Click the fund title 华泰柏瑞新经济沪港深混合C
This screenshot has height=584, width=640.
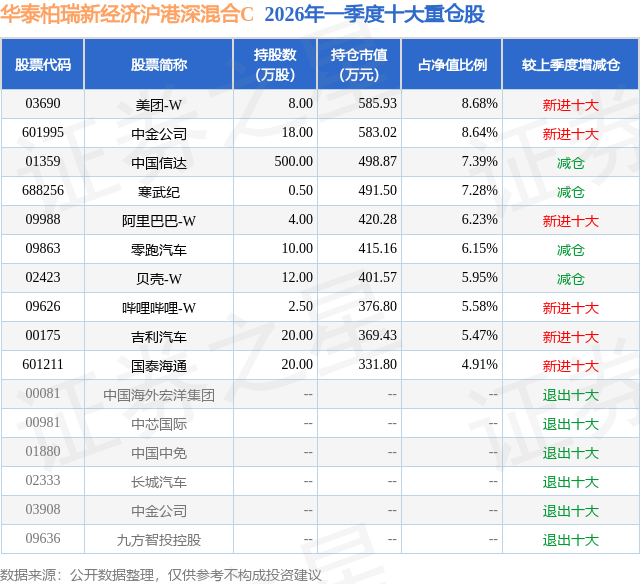pos(127,14)
